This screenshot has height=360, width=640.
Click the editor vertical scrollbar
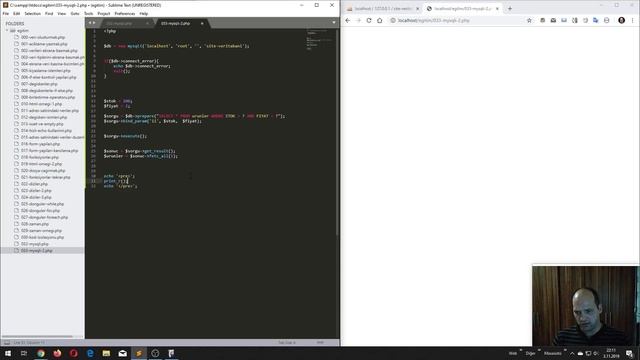point(337,131)
